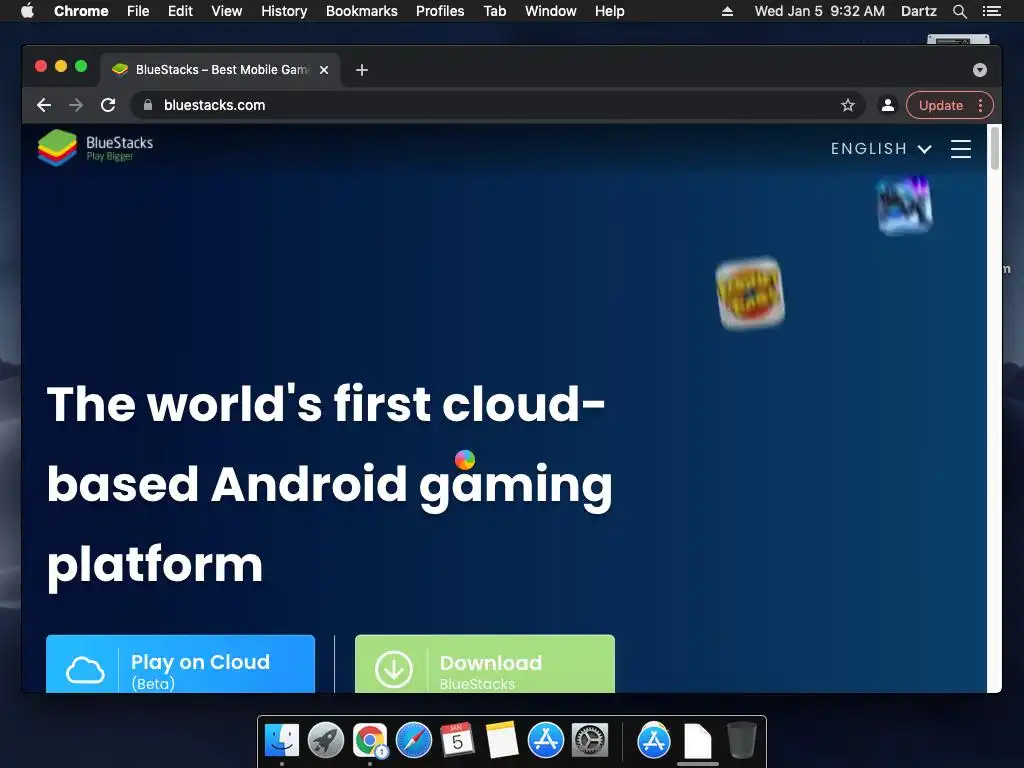Open the View menu

point(227,11)
